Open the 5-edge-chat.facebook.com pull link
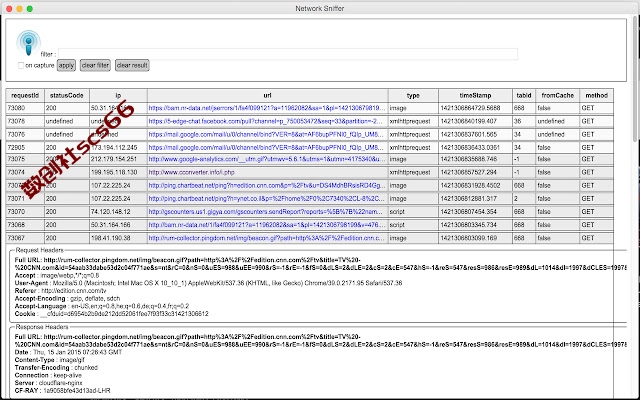640x400 pixels. click(266, 121)
